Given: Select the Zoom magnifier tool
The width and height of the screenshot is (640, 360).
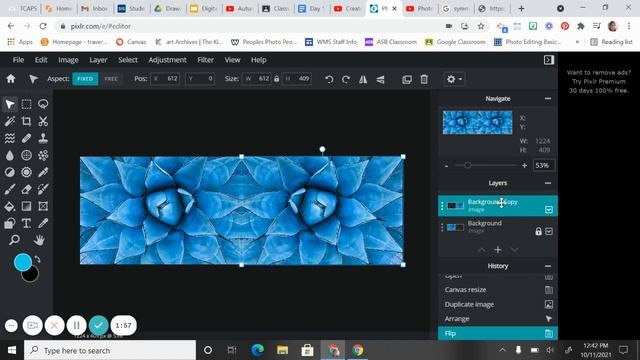Looking at the screenshot, I should [x=14, y=240].
